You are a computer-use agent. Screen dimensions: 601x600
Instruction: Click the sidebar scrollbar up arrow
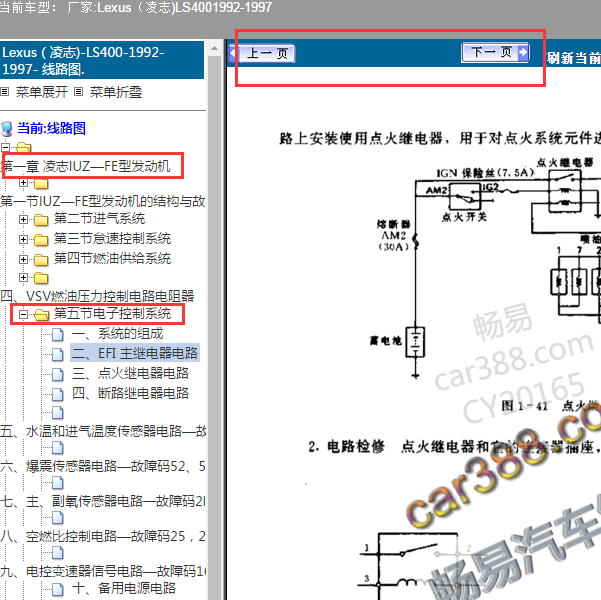215,48
